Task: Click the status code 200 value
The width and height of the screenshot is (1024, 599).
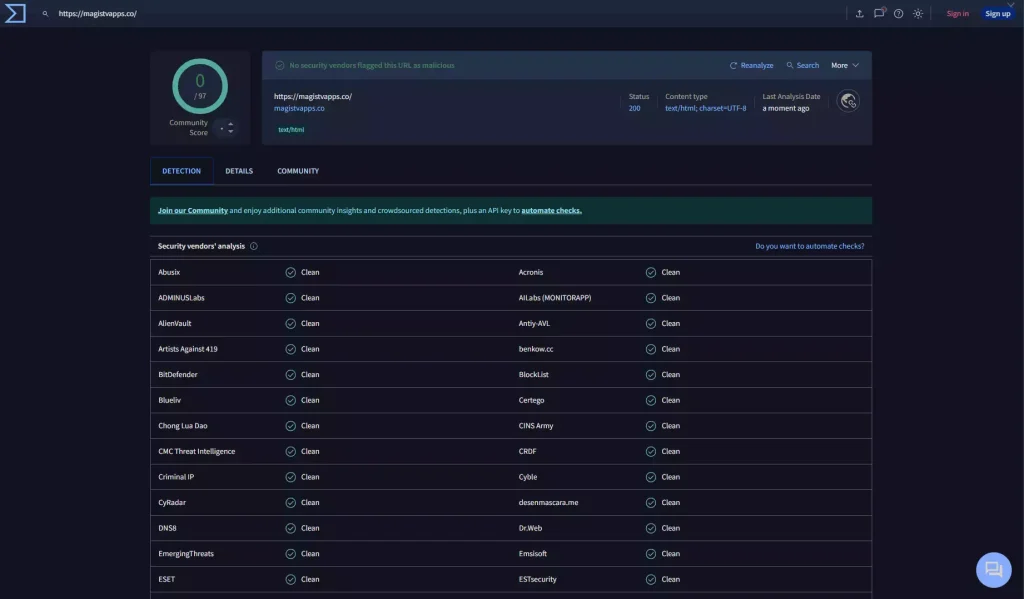Action: pos(634,108)
